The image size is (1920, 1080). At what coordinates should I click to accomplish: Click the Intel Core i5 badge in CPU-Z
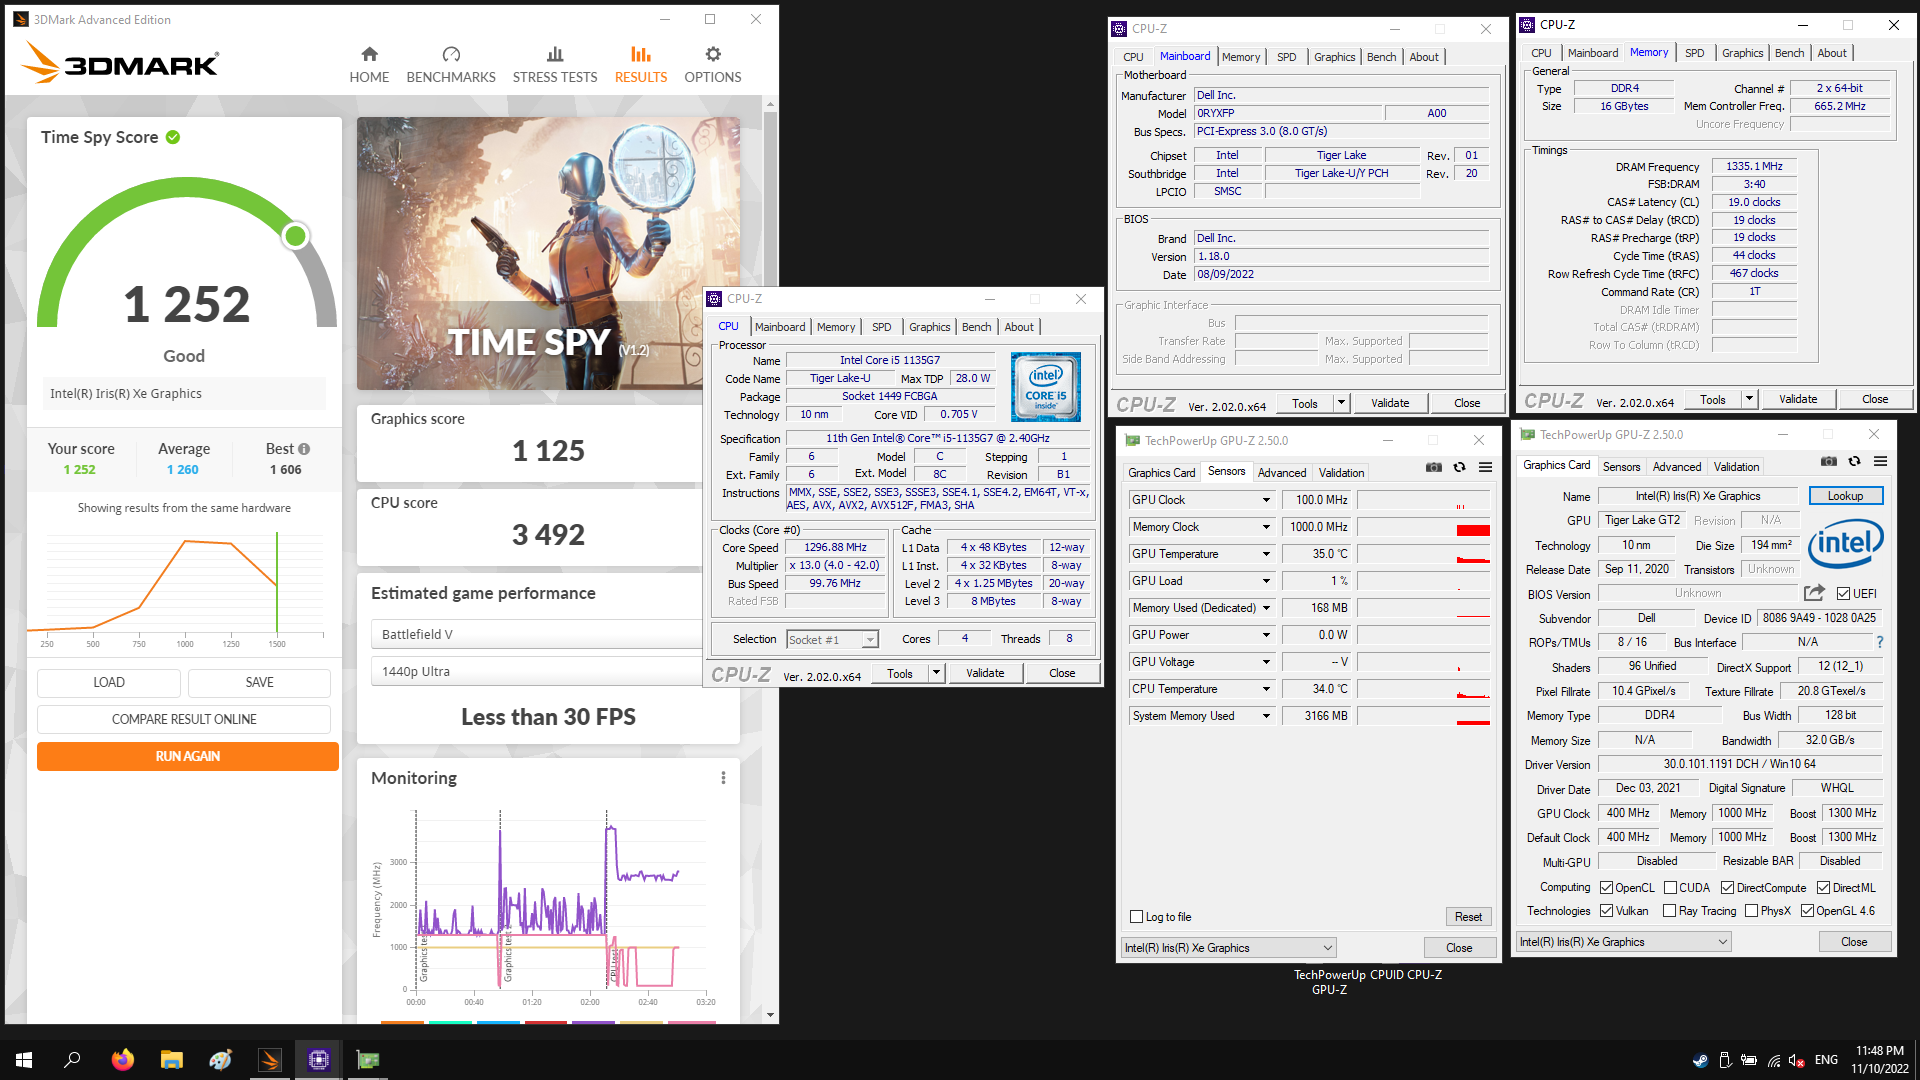[x=1045, y=386]
